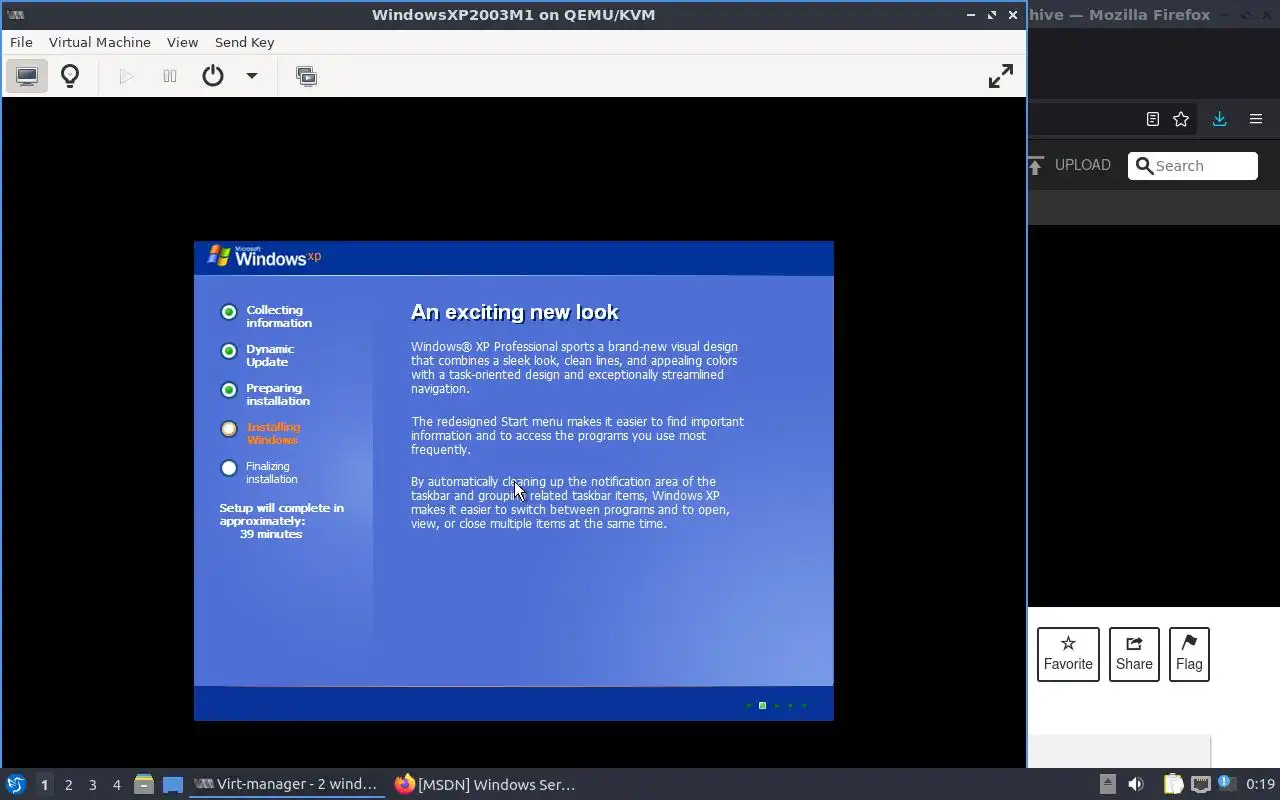Screen dimensions: 1280x800
Task: Click Finalizing installation step indicator
Action: [x=229, y=468]
